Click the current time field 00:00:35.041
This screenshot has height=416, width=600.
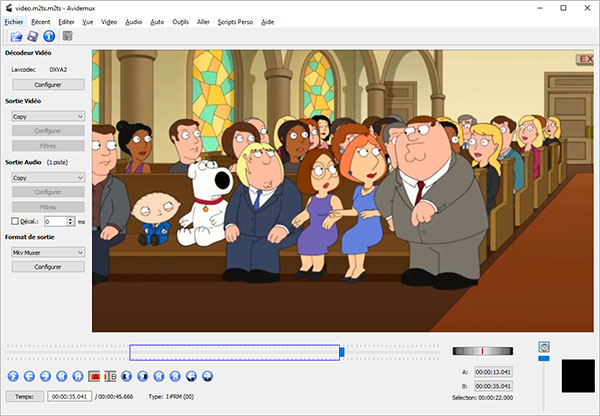coord(70,396)
